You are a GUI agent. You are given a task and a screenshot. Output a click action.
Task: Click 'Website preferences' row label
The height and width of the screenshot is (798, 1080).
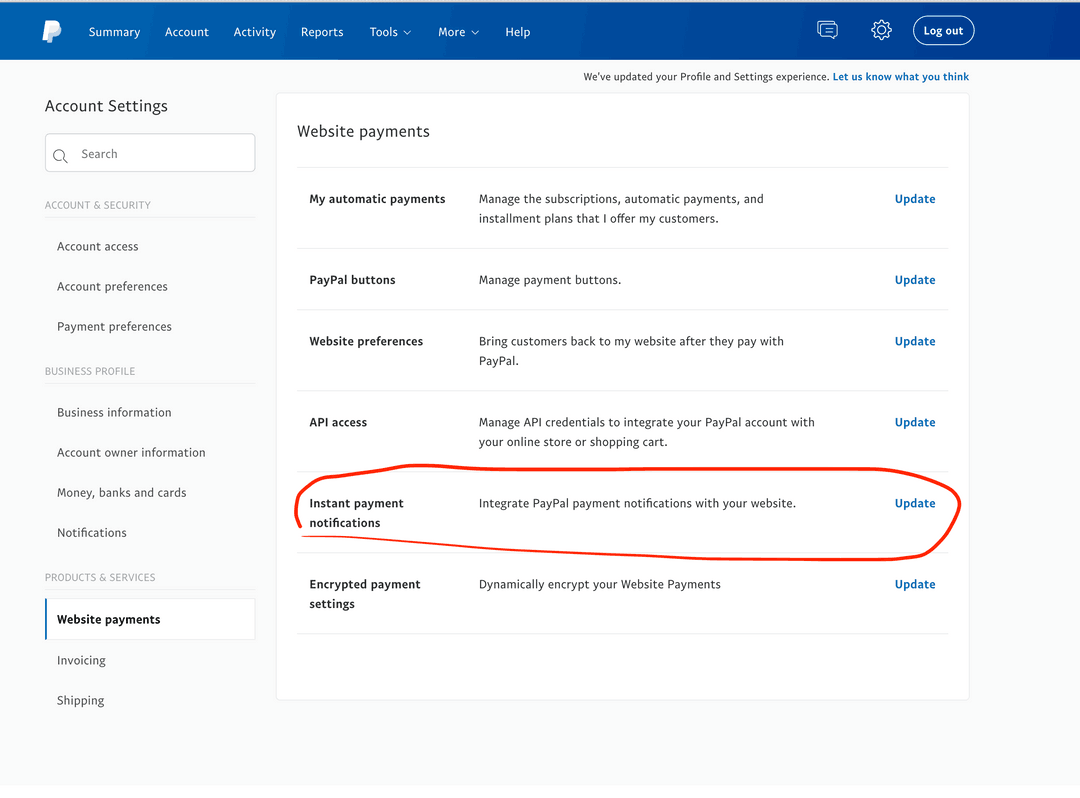pyautogui.click(x=366, y=342)
